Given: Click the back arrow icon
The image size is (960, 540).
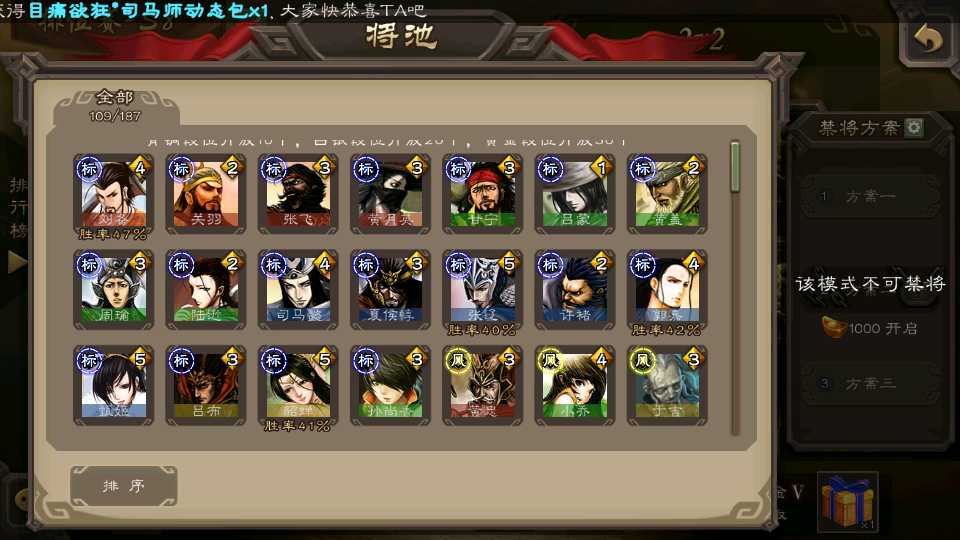Looking at the screenshot, I should (x=928, y=39).
